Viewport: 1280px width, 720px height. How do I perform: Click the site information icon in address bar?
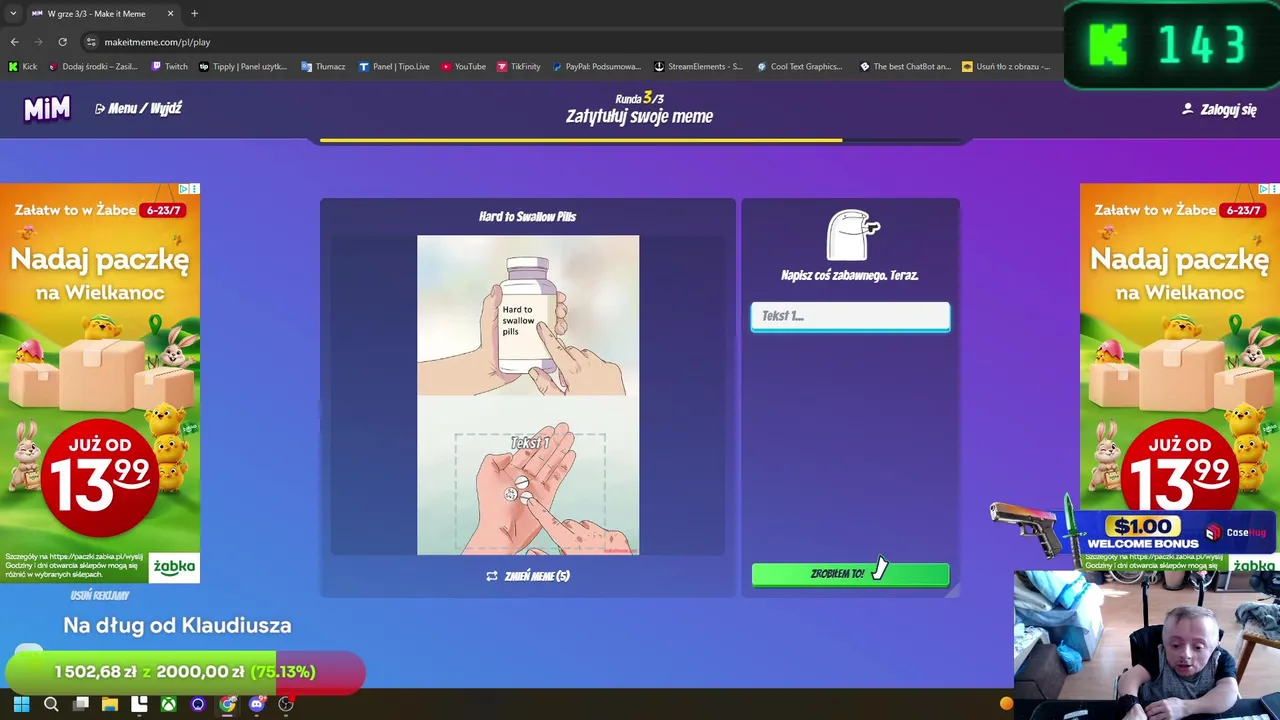(x=91, y=42)
